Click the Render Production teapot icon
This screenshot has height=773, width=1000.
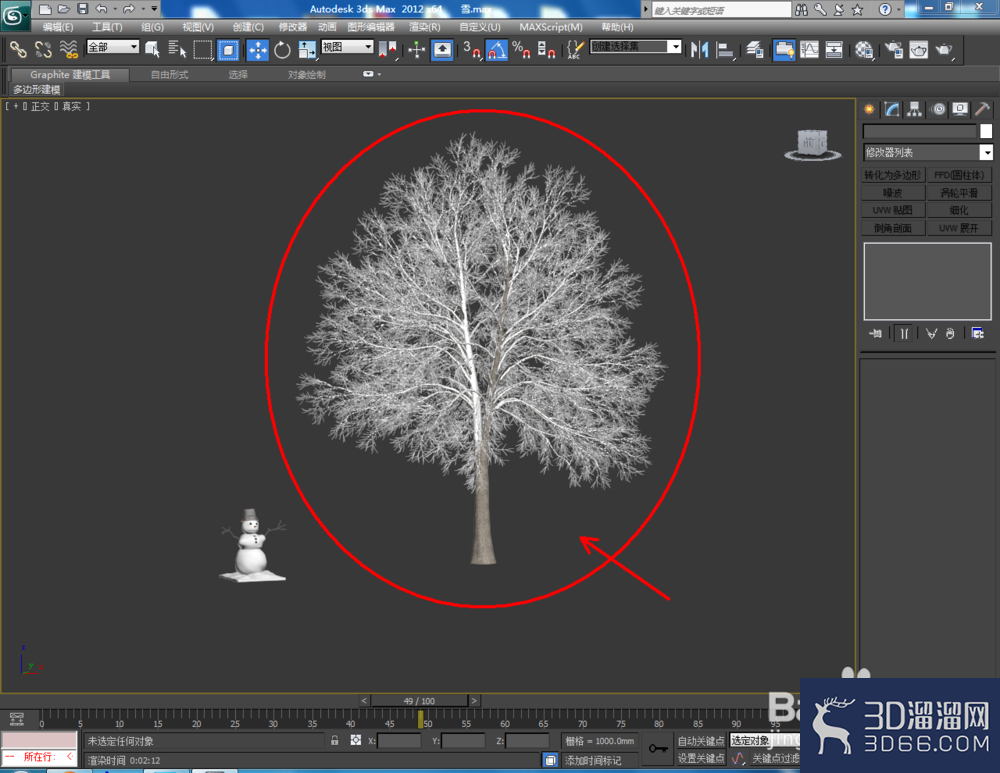click(x=944, y=50)
